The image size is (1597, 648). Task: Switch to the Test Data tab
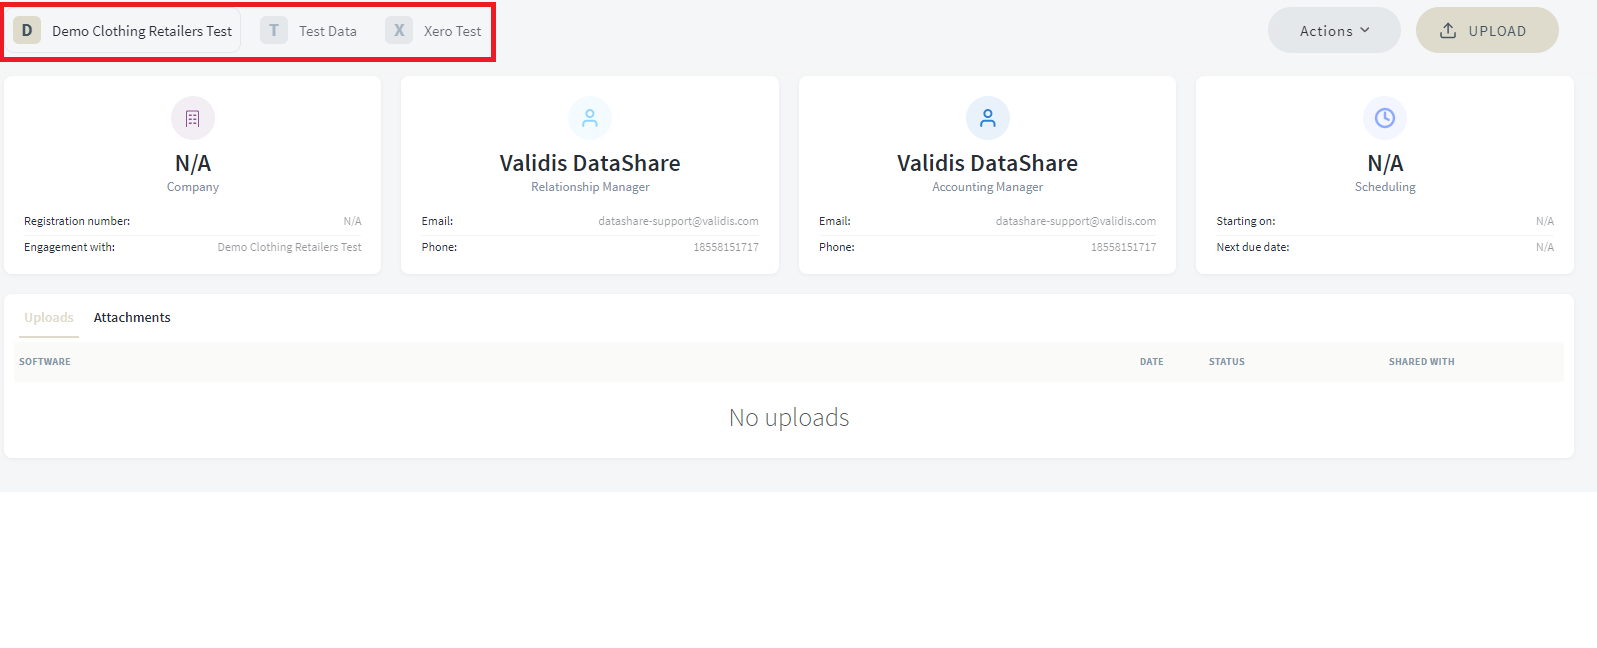(309, 31)
